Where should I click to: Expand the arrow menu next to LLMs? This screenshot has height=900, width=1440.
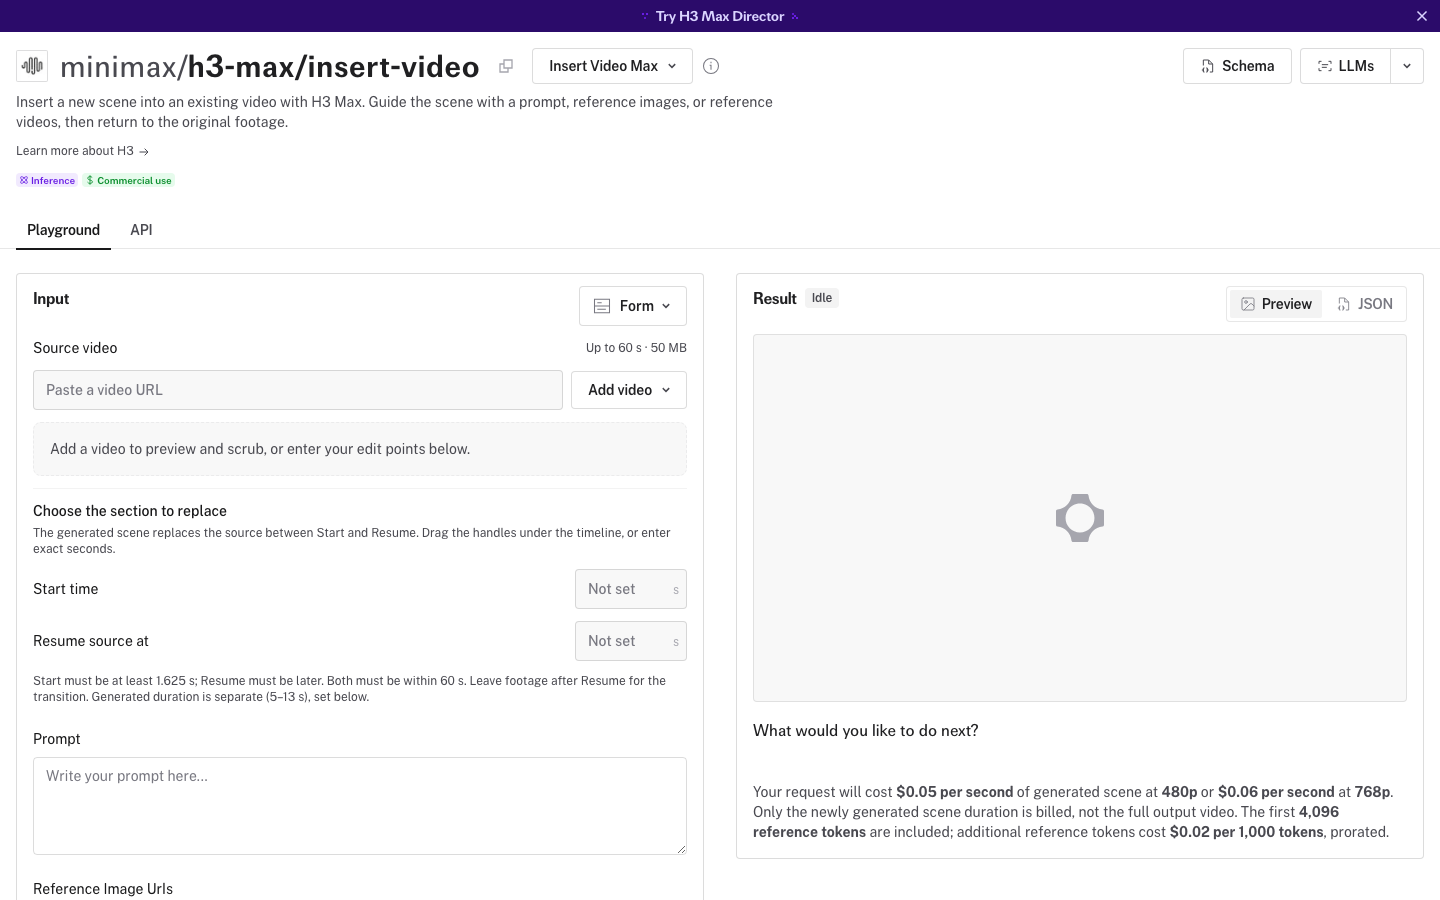[1407, 66]
